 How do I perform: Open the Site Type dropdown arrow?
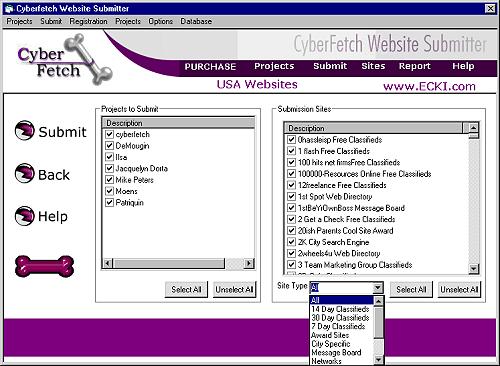coord(378,288)
